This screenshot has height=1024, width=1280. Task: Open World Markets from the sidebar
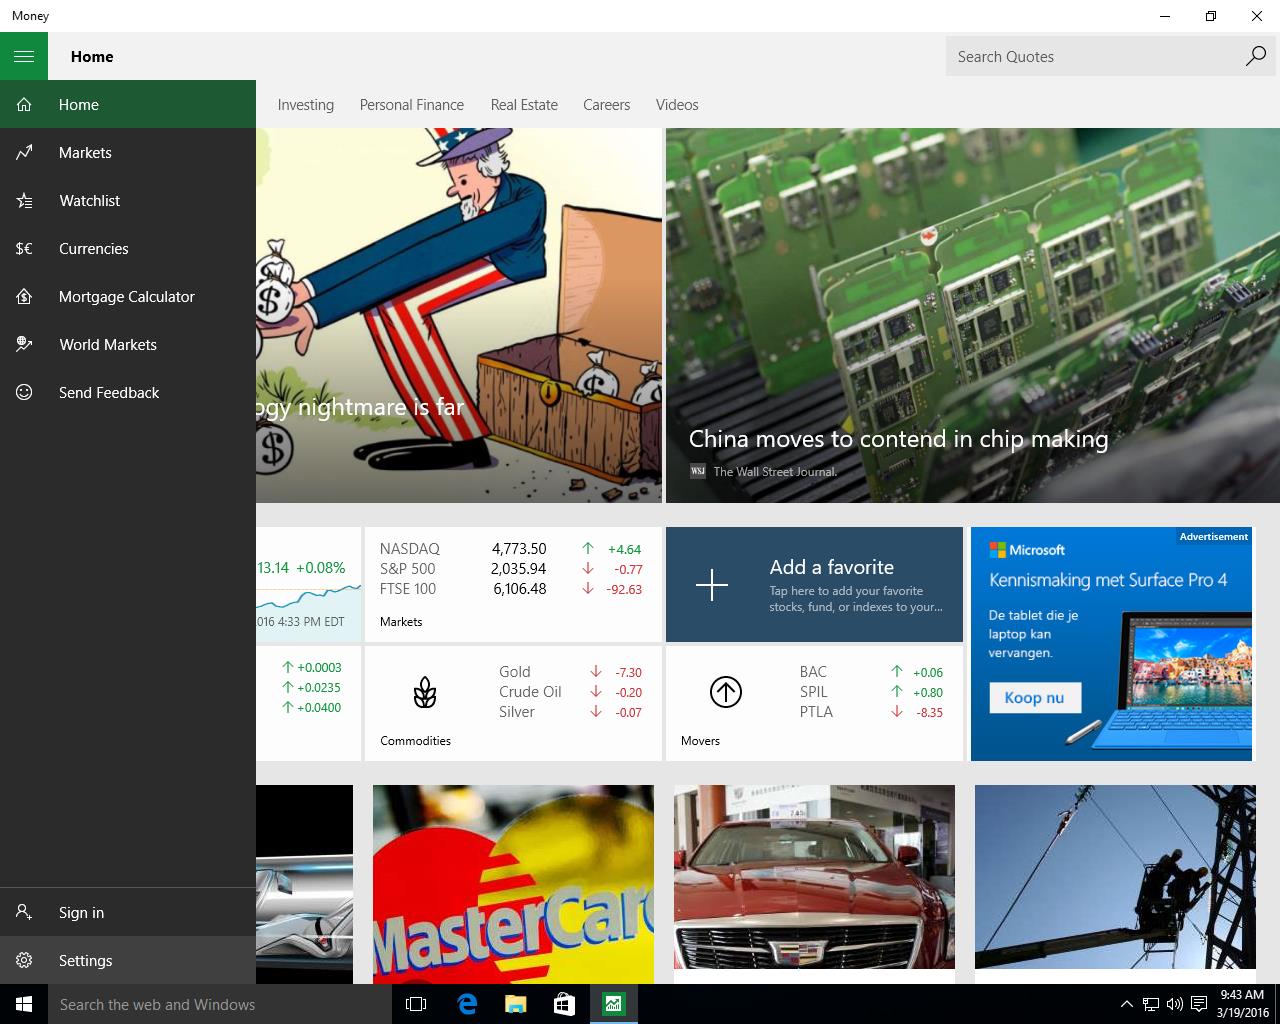[x=128, y=344]
